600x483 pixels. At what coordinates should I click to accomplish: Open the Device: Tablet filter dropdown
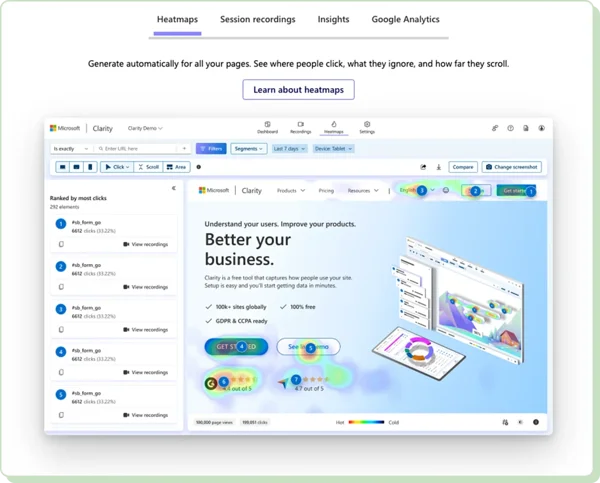[x=333, y=148]
